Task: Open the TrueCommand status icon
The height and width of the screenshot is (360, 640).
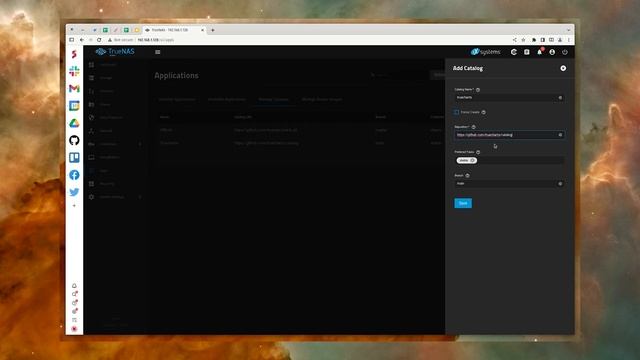Action: (x=514, y=52)
